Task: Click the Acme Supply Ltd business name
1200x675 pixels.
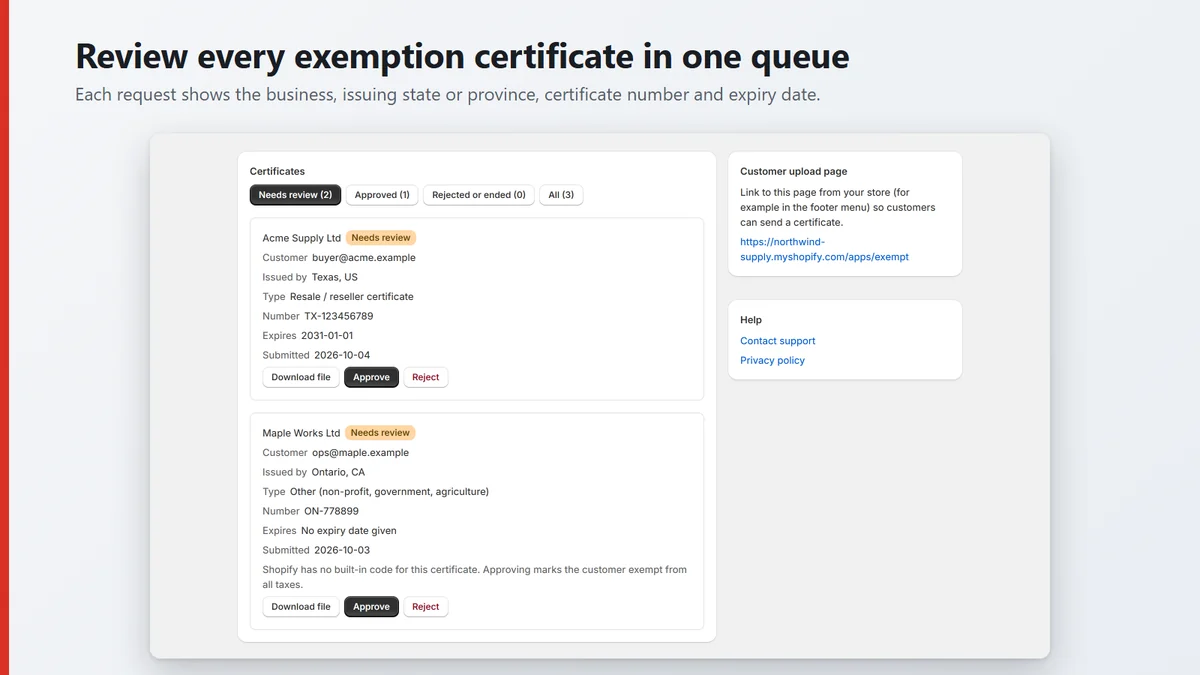Action: click(301, 238)
